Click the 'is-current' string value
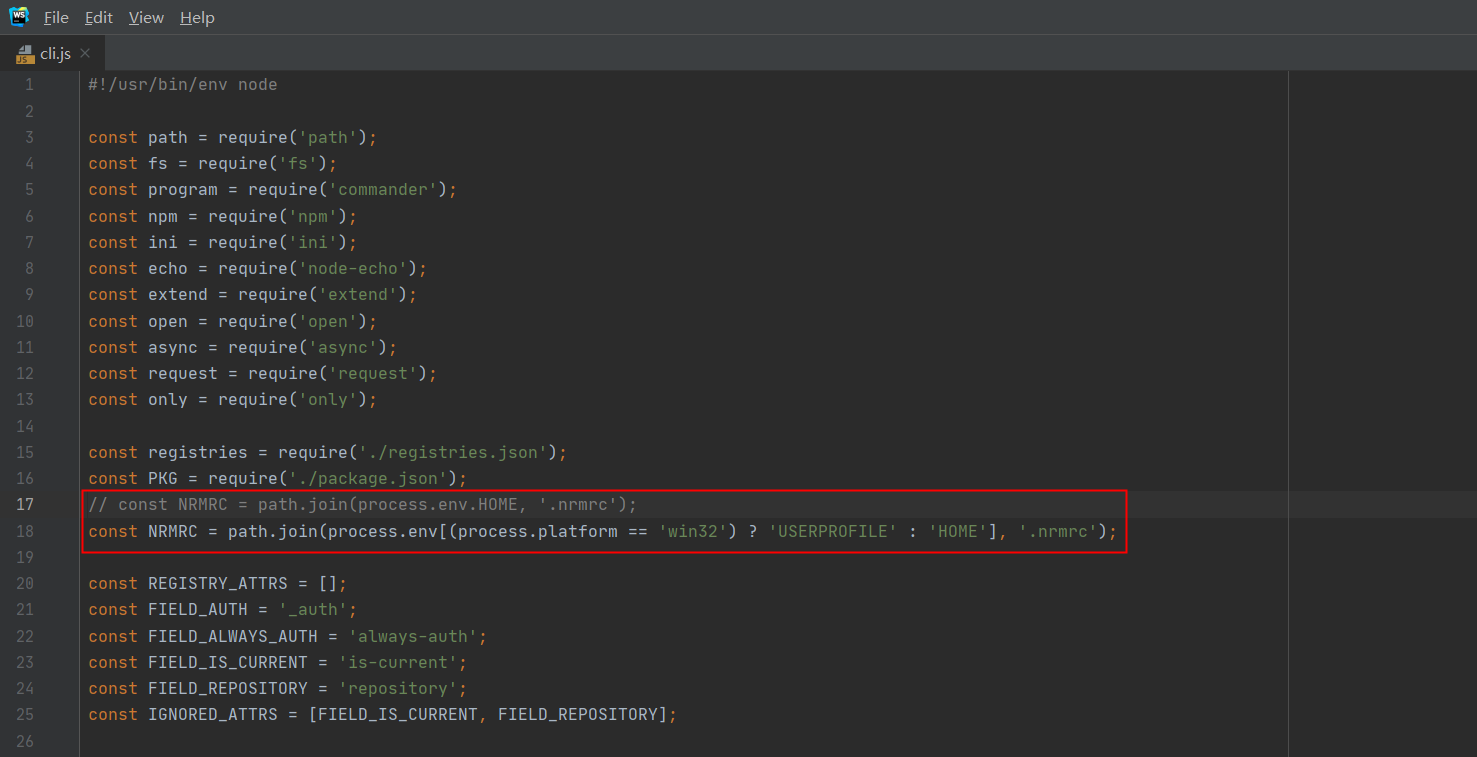The image size is (1477, 757). (398, 662)
